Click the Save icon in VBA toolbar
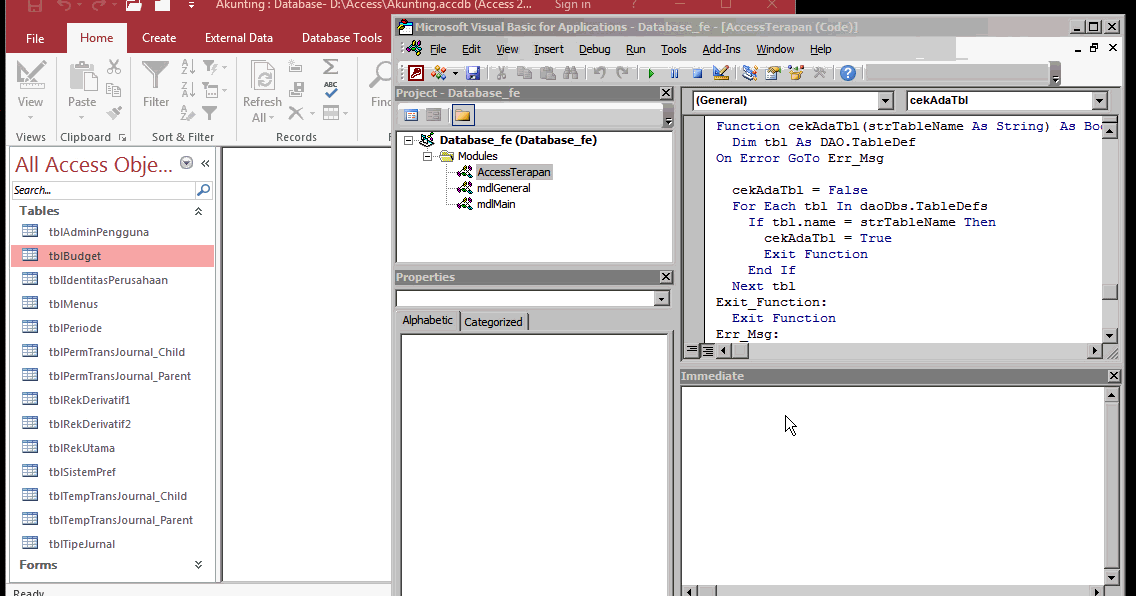The height and width of the screenshot is (596, 1136). (x=473, y=73)
